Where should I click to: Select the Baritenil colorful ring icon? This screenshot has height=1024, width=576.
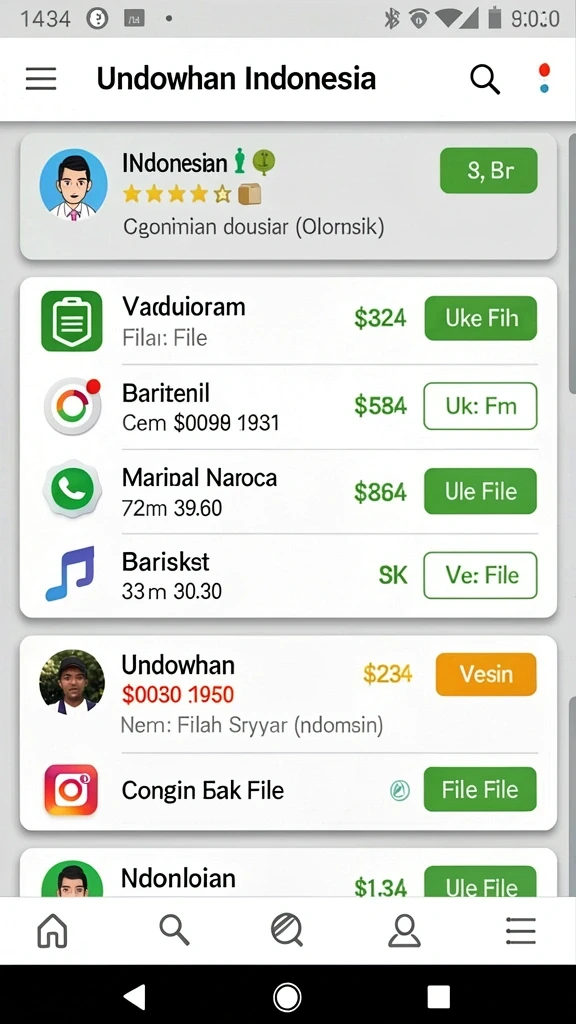(x=72, y=406)
